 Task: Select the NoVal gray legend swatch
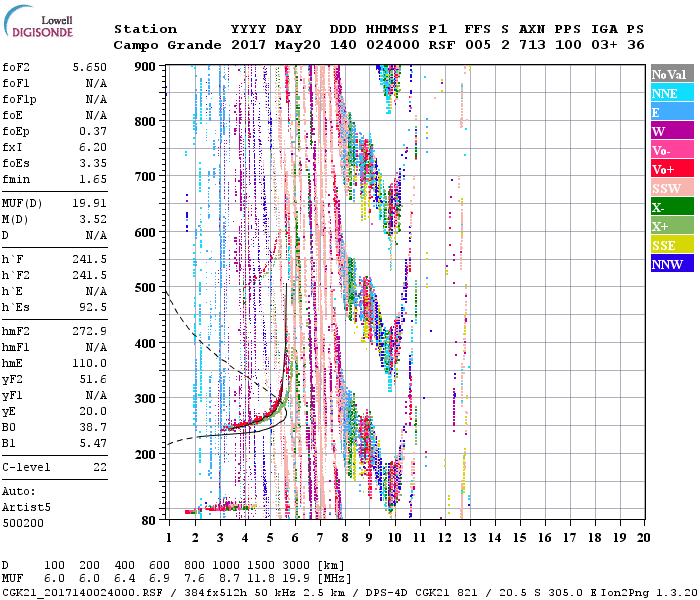click(672, 75)
